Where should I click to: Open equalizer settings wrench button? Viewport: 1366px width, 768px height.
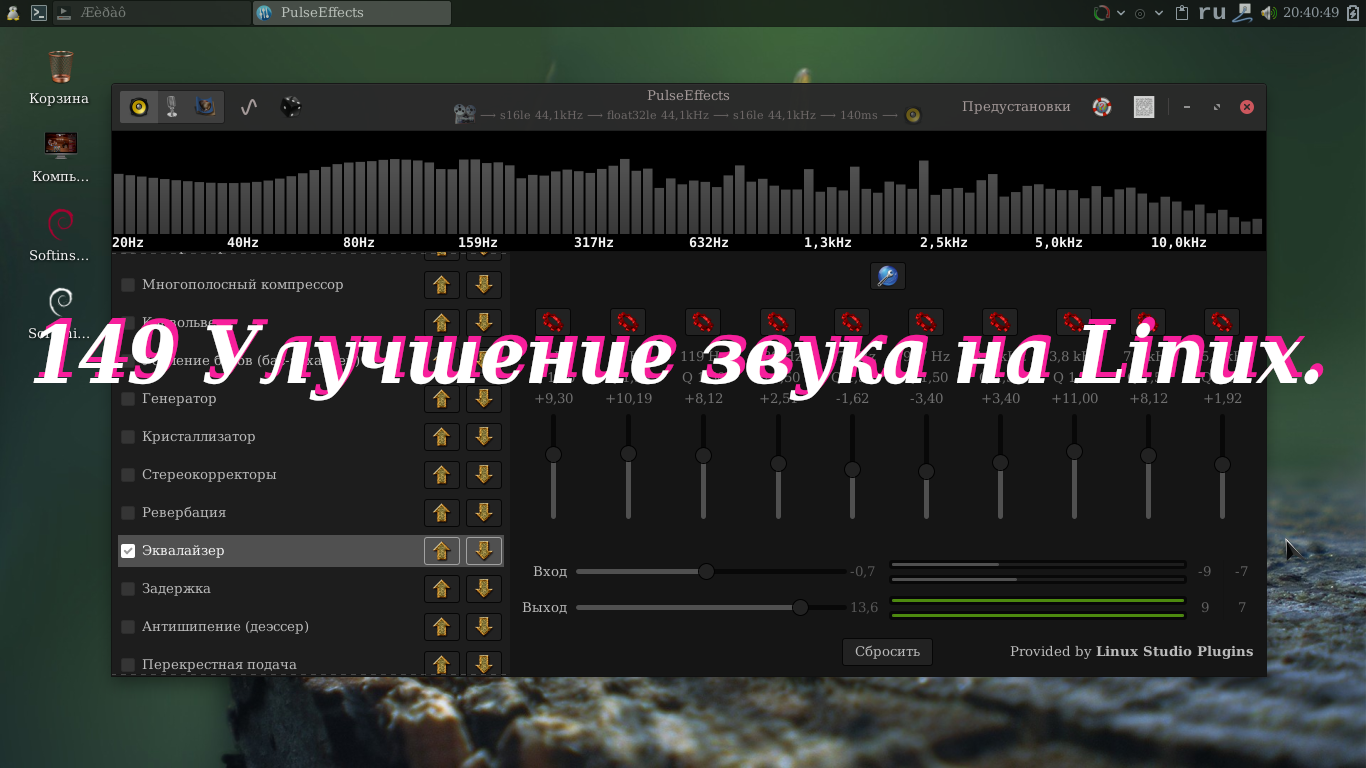(x=887, y=276)
